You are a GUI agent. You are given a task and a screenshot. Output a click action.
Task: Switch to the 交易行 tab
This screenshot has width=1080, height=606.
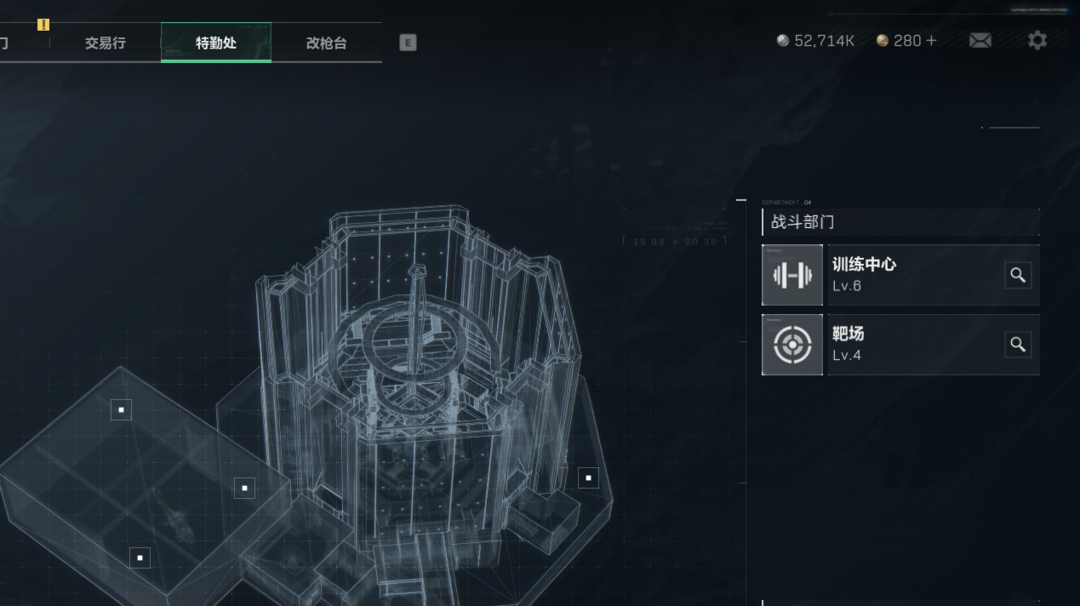(105, 43)
